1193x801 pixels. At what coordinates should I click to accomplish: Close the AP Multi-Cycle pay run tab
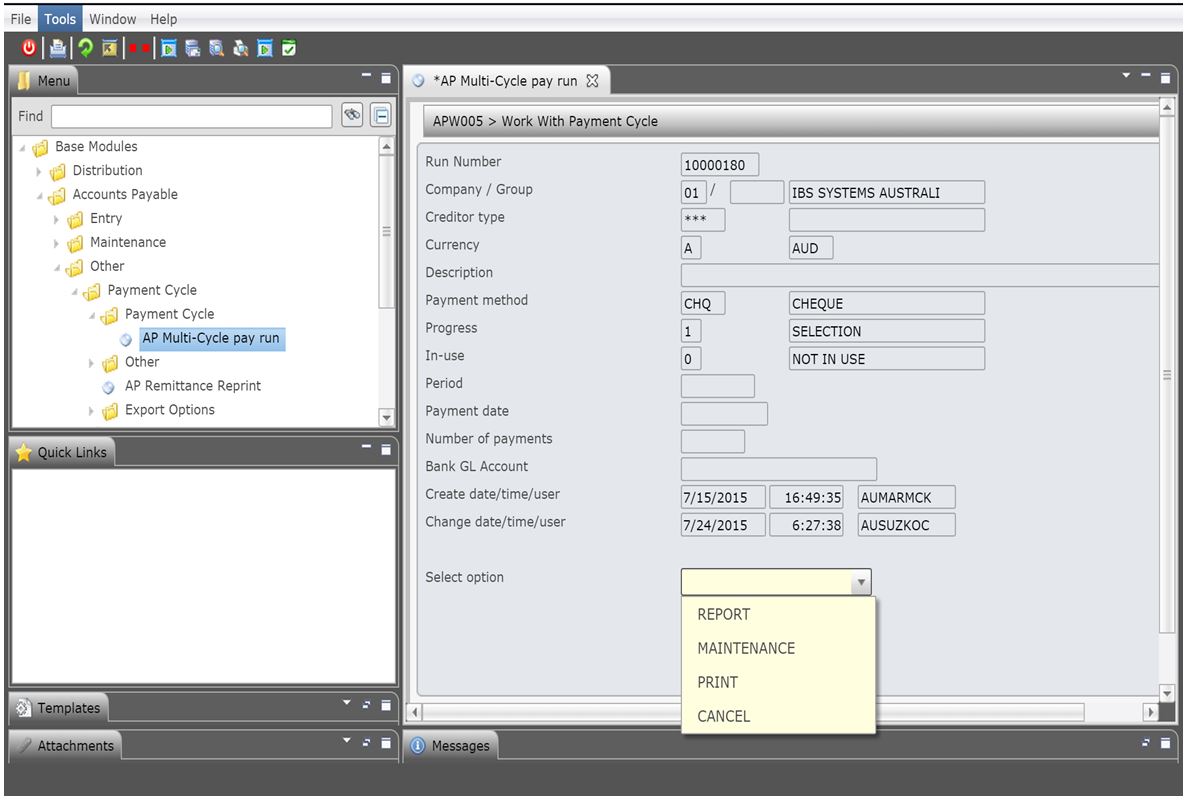point(593,81)
